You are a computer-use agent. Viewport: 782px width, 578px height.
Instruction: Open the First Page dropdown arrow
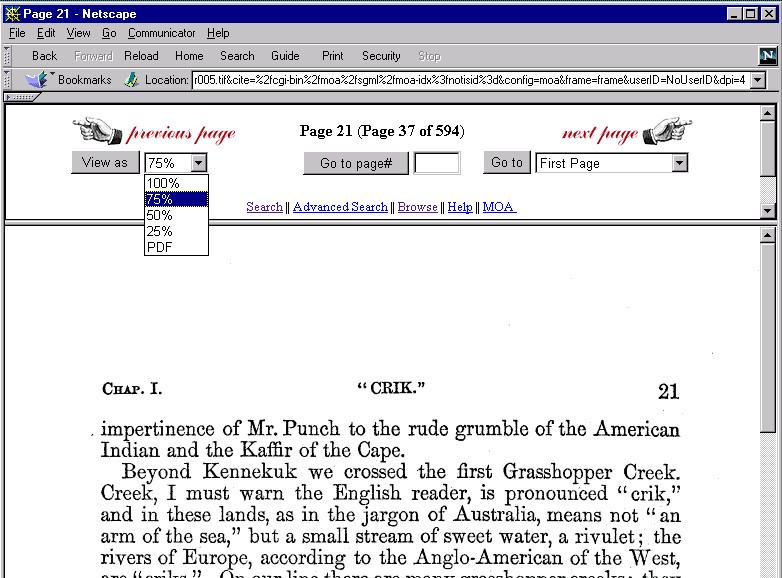680,163
